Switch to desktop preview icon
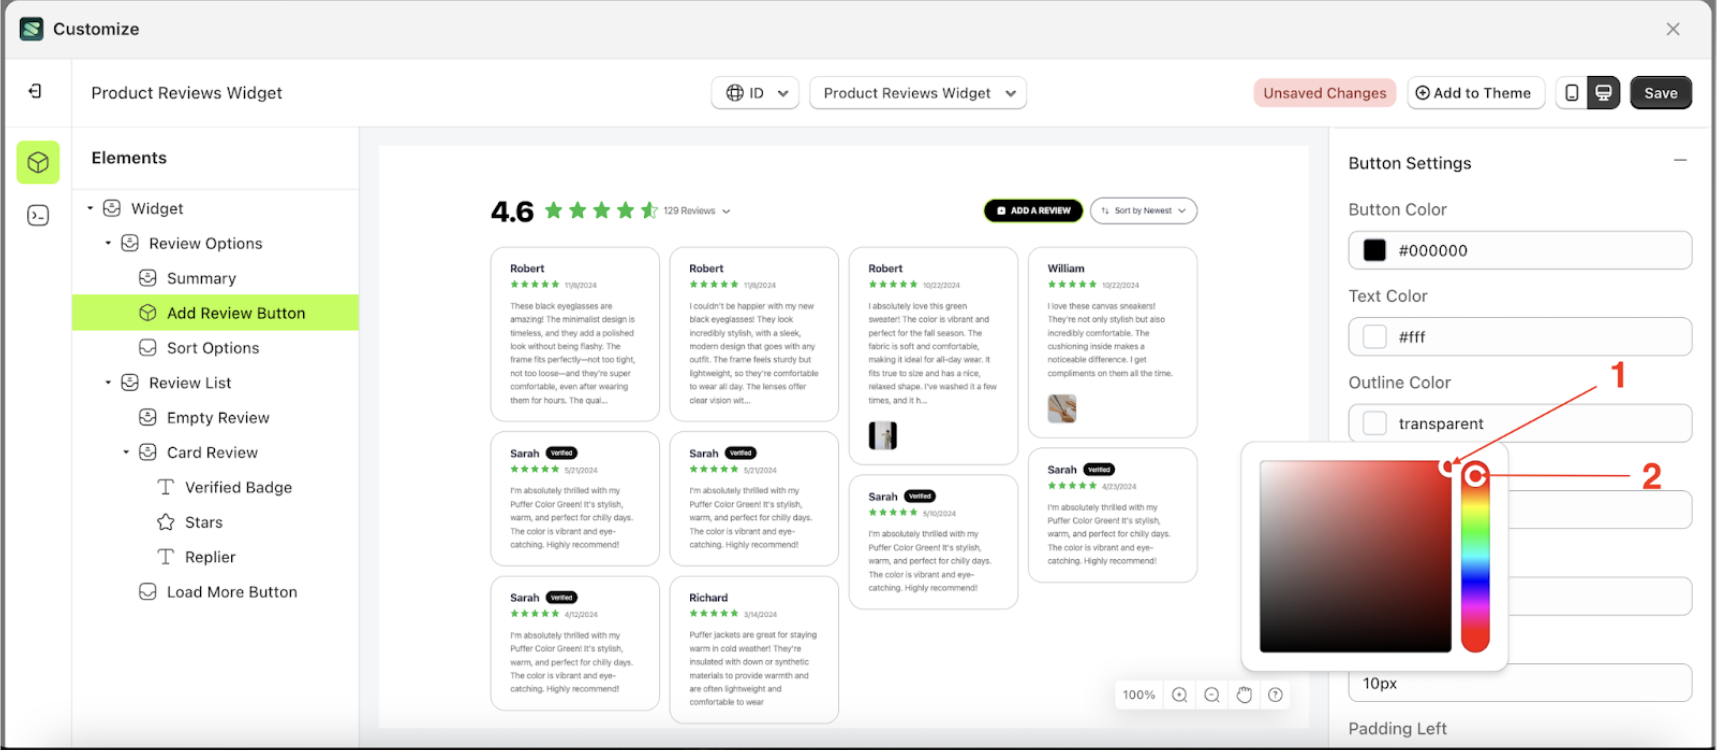The width and height of the screenshot is (1718, 750). pos(1603,93)
